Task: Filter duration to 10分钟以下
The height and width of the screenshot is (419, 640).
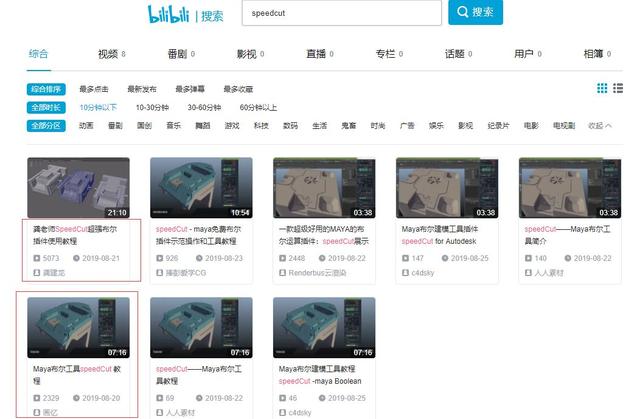Action: coord(98,108)
